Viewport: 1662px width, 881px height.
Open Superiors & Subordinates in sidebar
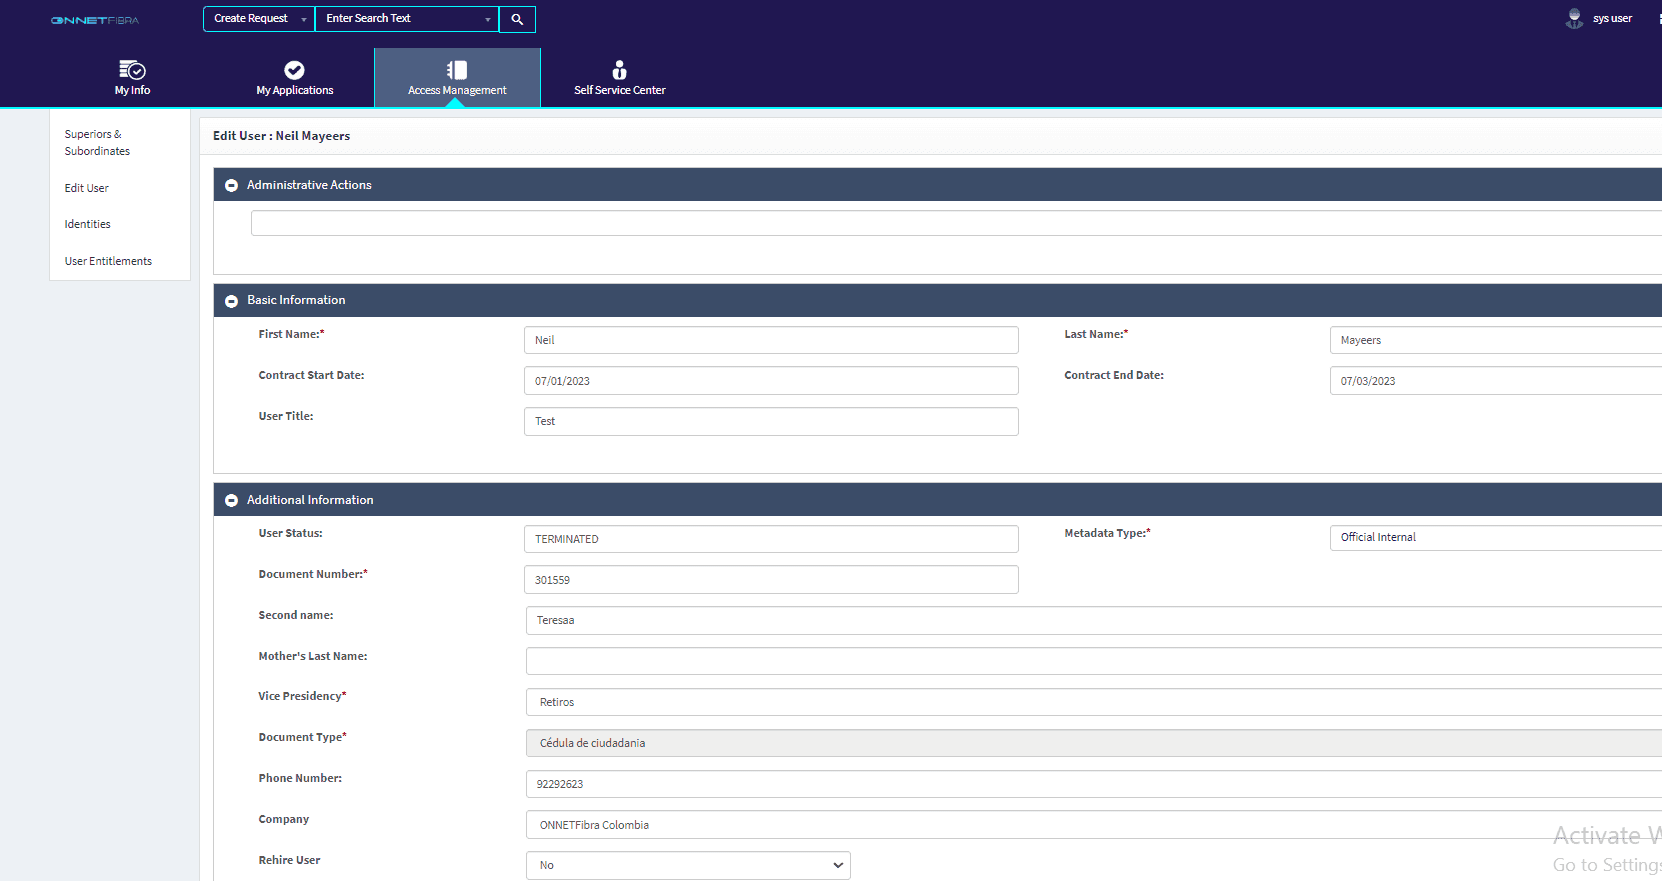click(x=97, y=143)
